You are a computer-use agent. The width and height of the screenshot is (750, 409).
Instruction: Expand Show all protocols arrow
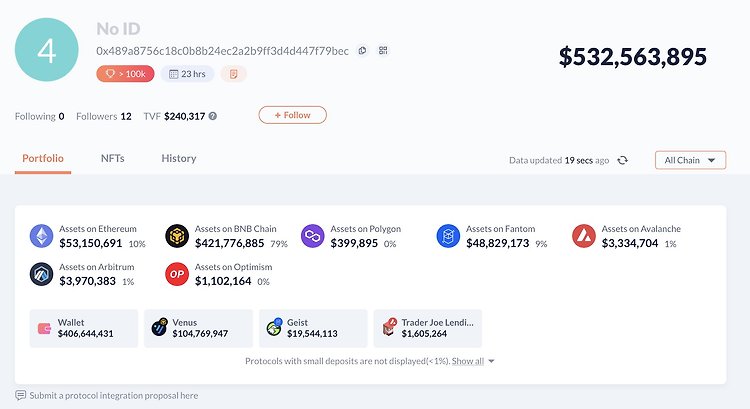point(491,361)
